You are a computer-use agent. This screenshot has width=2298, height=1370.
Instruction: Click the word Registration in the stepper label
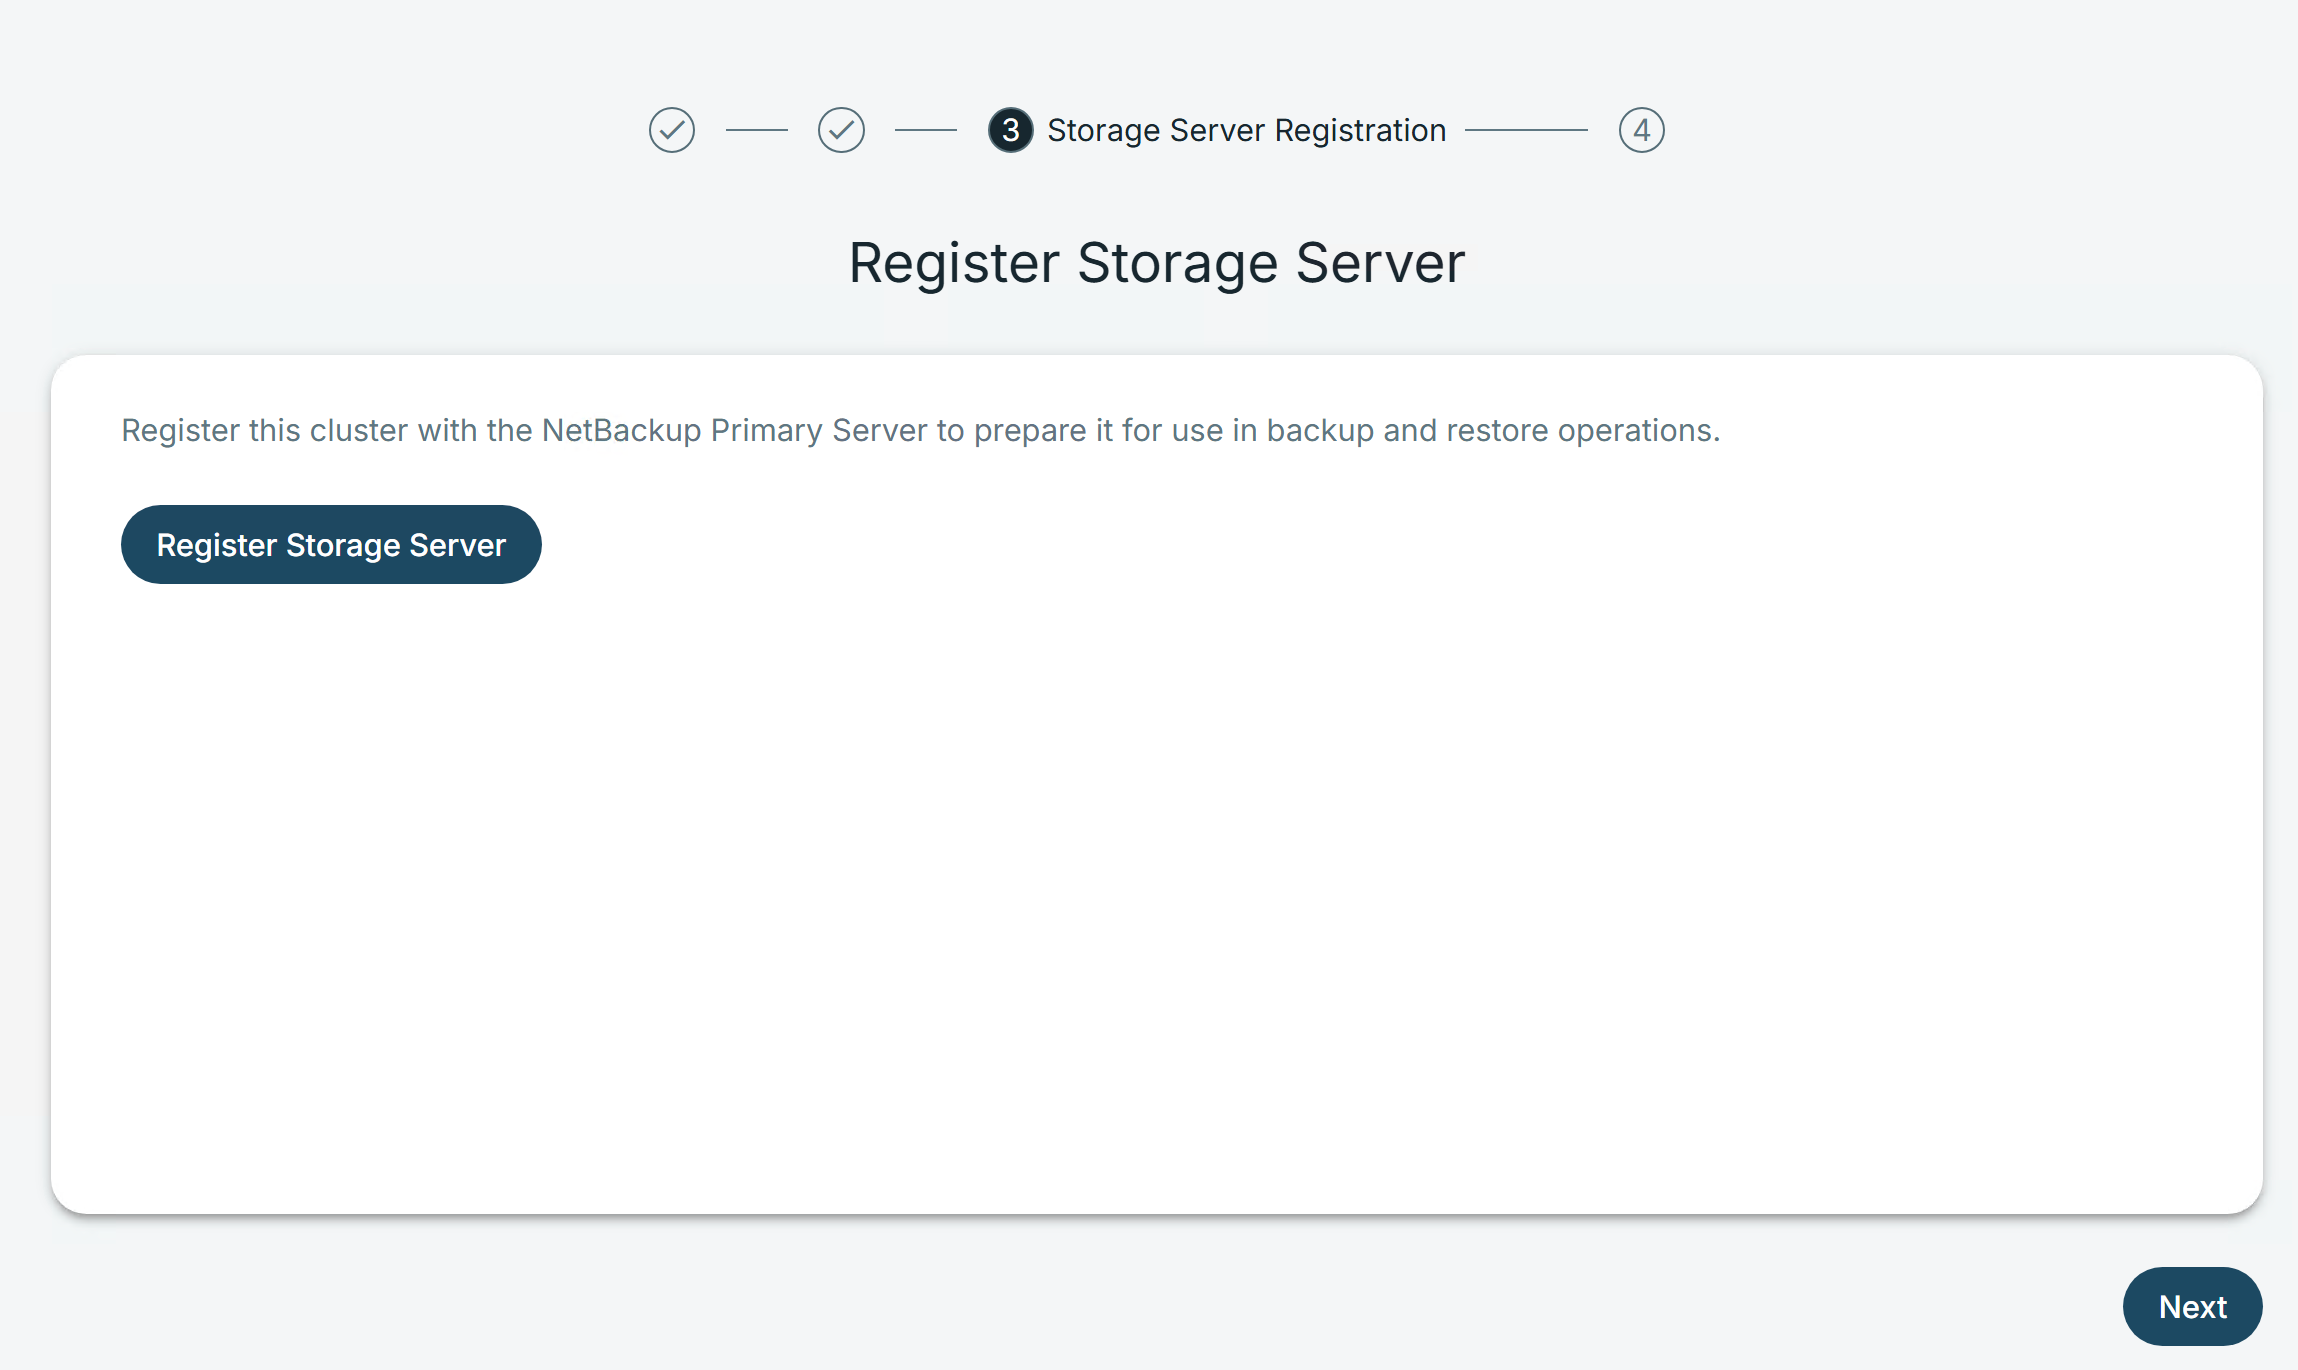click(1360, 130)
